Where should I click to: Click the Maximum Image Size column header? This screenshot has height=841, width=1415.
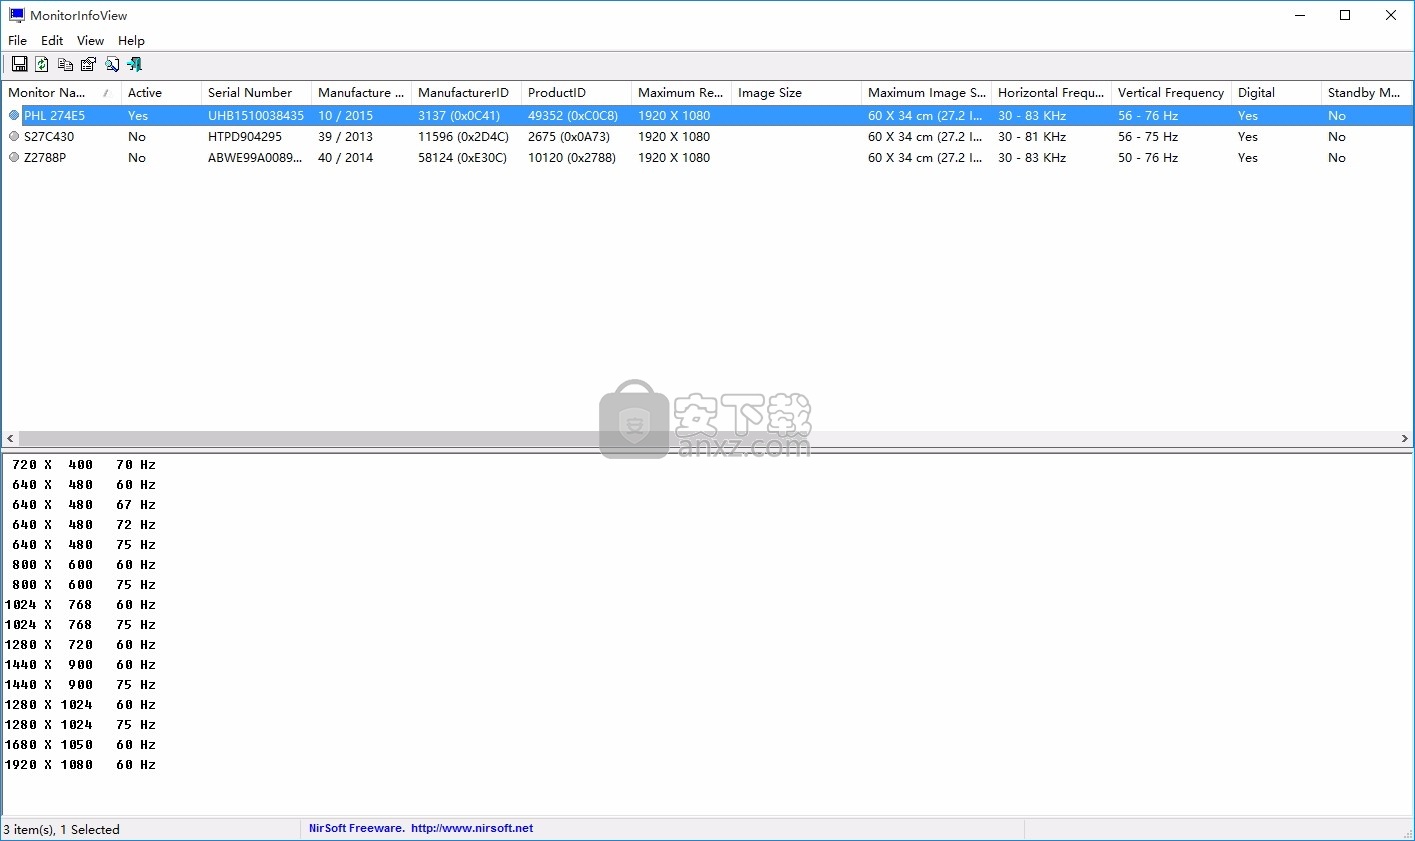coord(926,92)
